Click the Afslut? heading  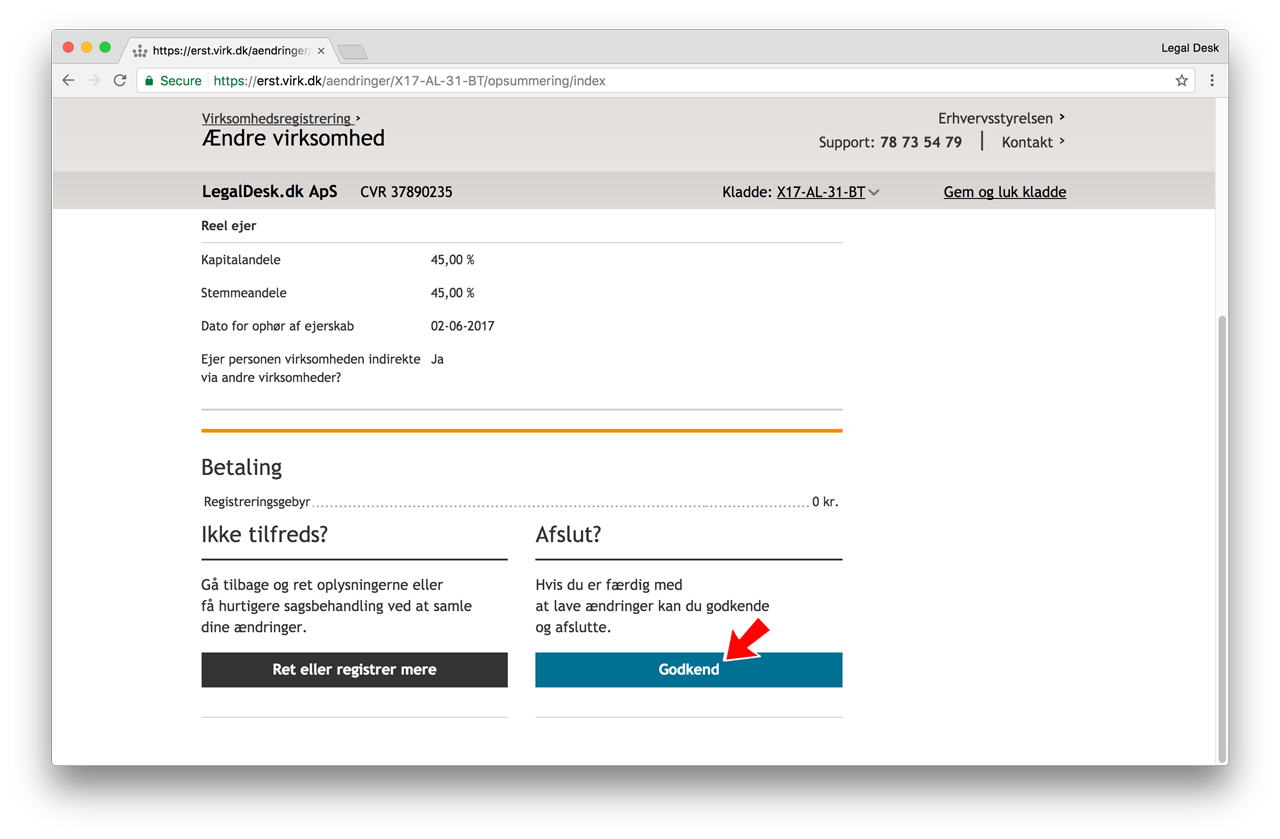568,534
